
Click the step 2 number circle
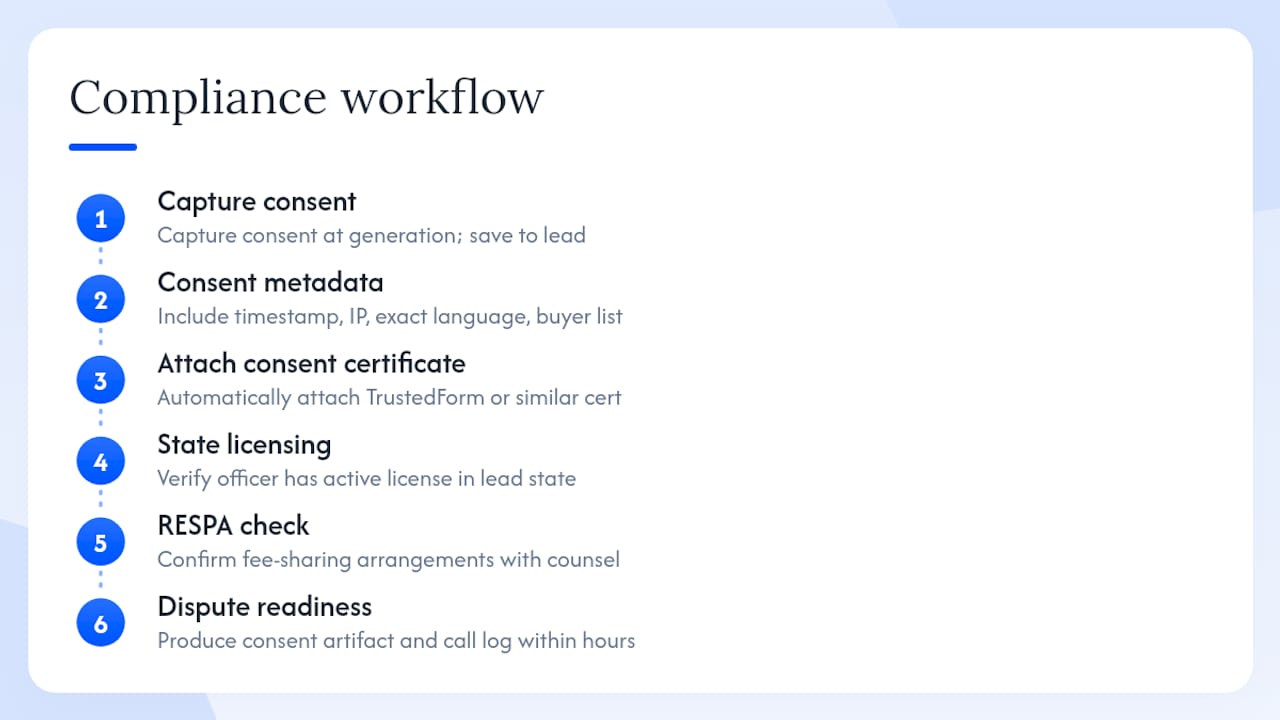tap(100, 300)
